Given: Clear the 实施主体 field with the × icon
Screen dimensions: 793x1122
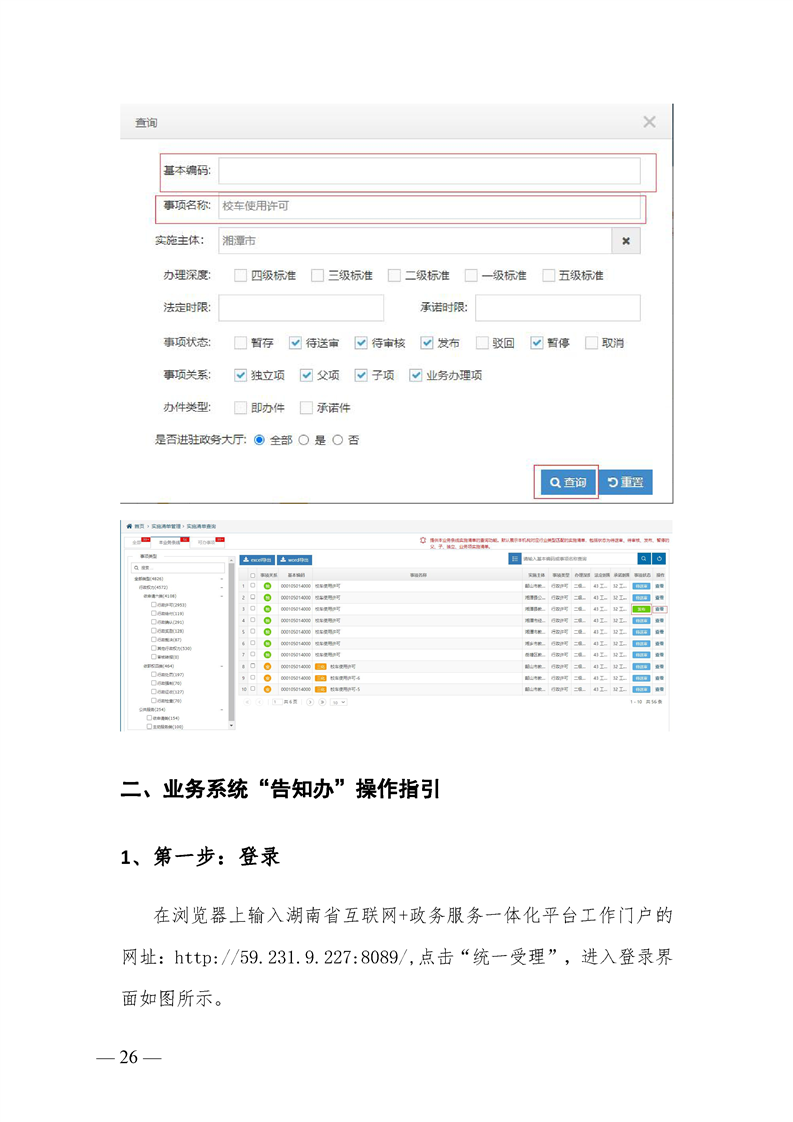Looking at the screenshot, I should pyautogui.click(x=626, y=241).
